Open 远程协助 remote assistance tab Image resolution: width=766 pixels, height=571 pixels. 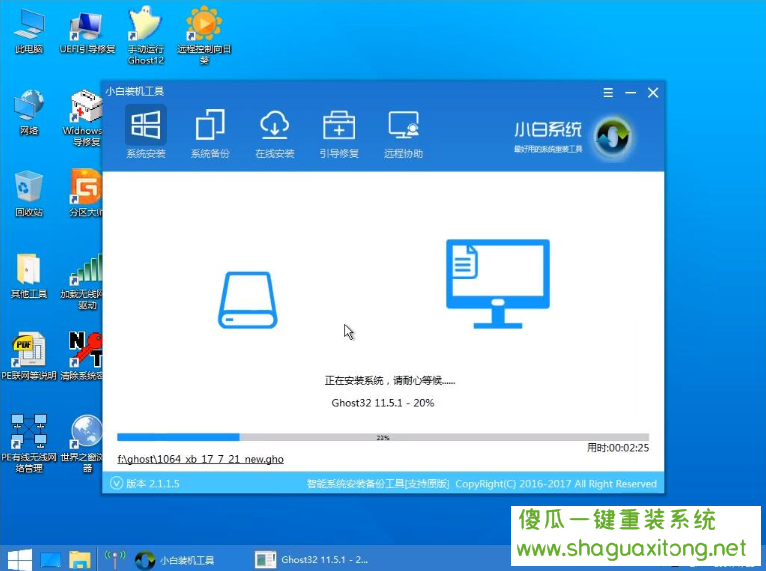pos(403,133)
